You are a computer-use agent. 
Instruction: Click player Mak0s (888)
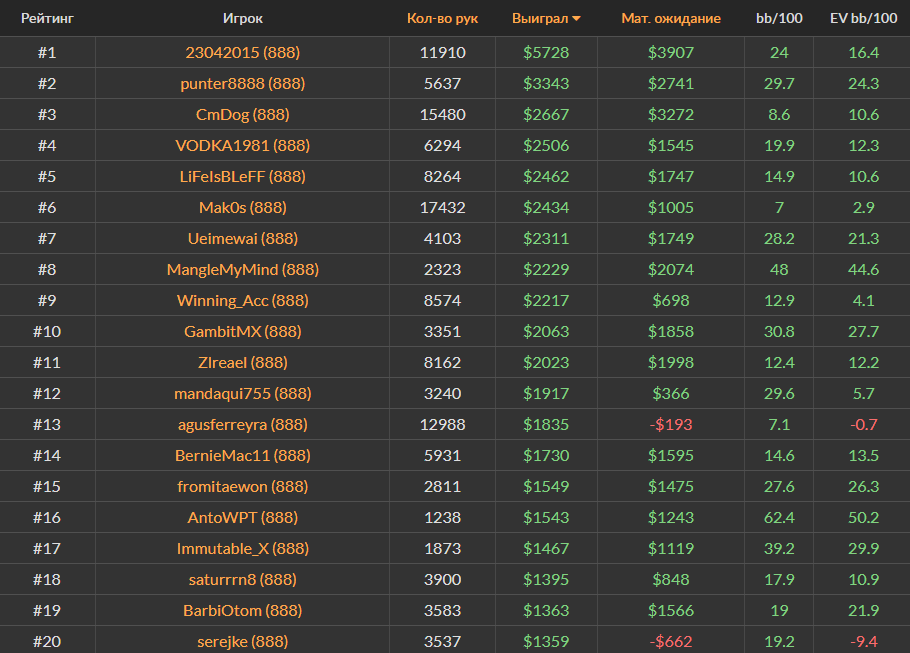click(x=242, y=207)
